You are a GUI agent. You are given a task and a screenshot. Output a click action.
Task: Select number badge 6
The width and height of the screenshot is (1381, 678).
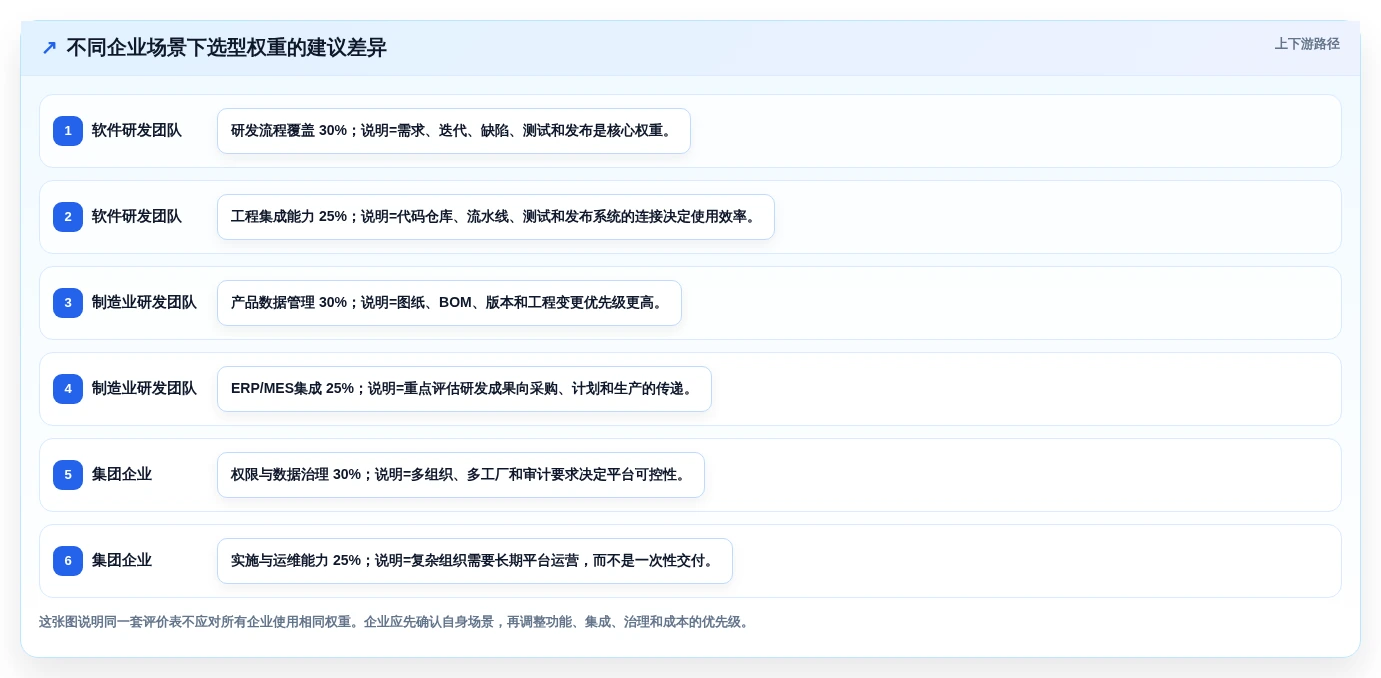click(68, 561)
